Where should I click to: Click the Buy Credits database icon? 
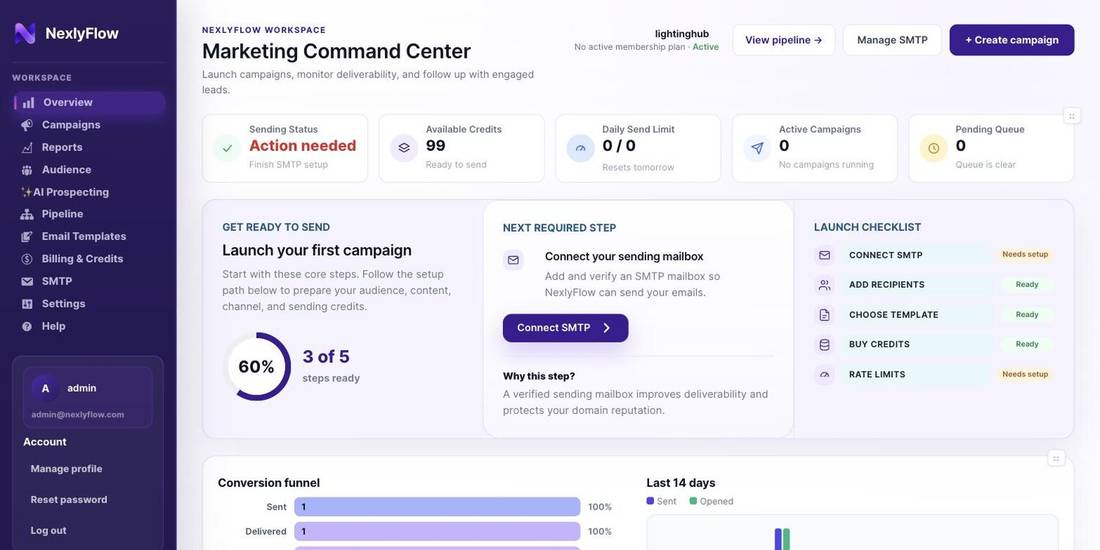pos(824,344)
